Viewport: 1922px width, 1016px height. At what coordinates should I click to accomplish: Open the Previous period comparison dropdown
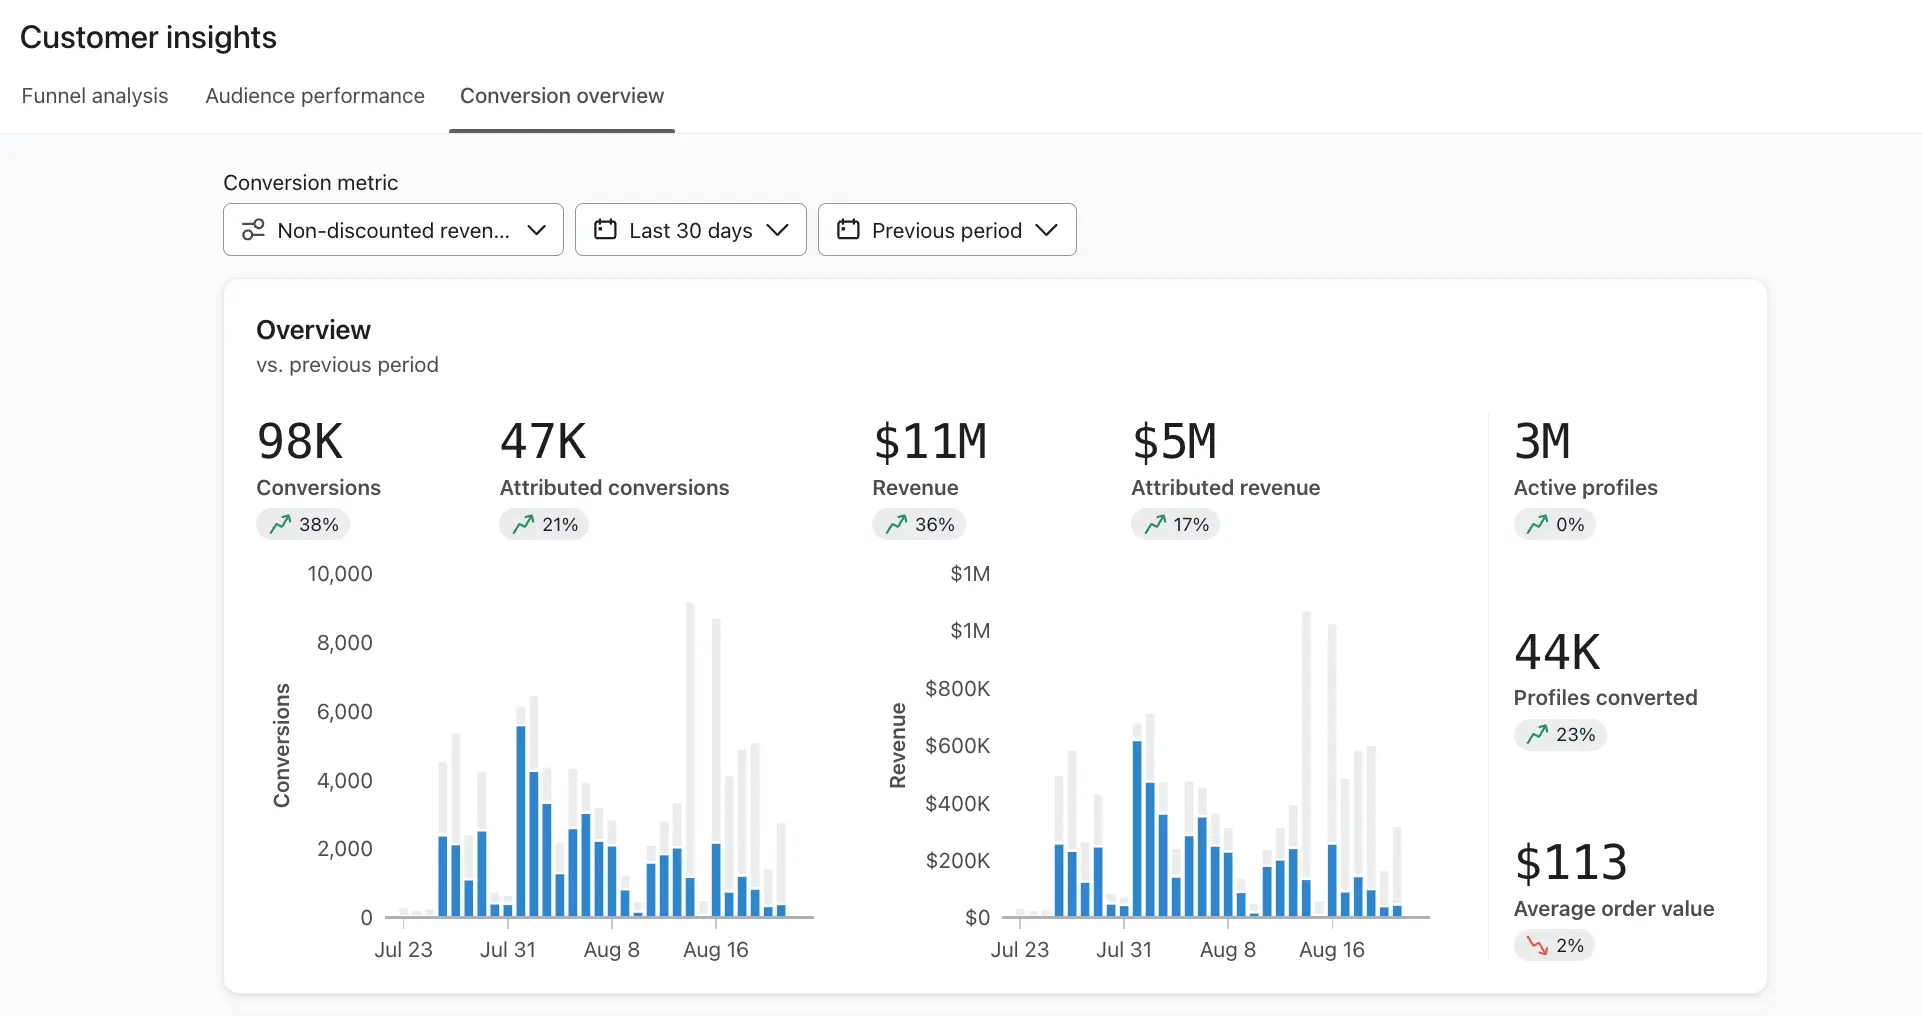(946, 230)
